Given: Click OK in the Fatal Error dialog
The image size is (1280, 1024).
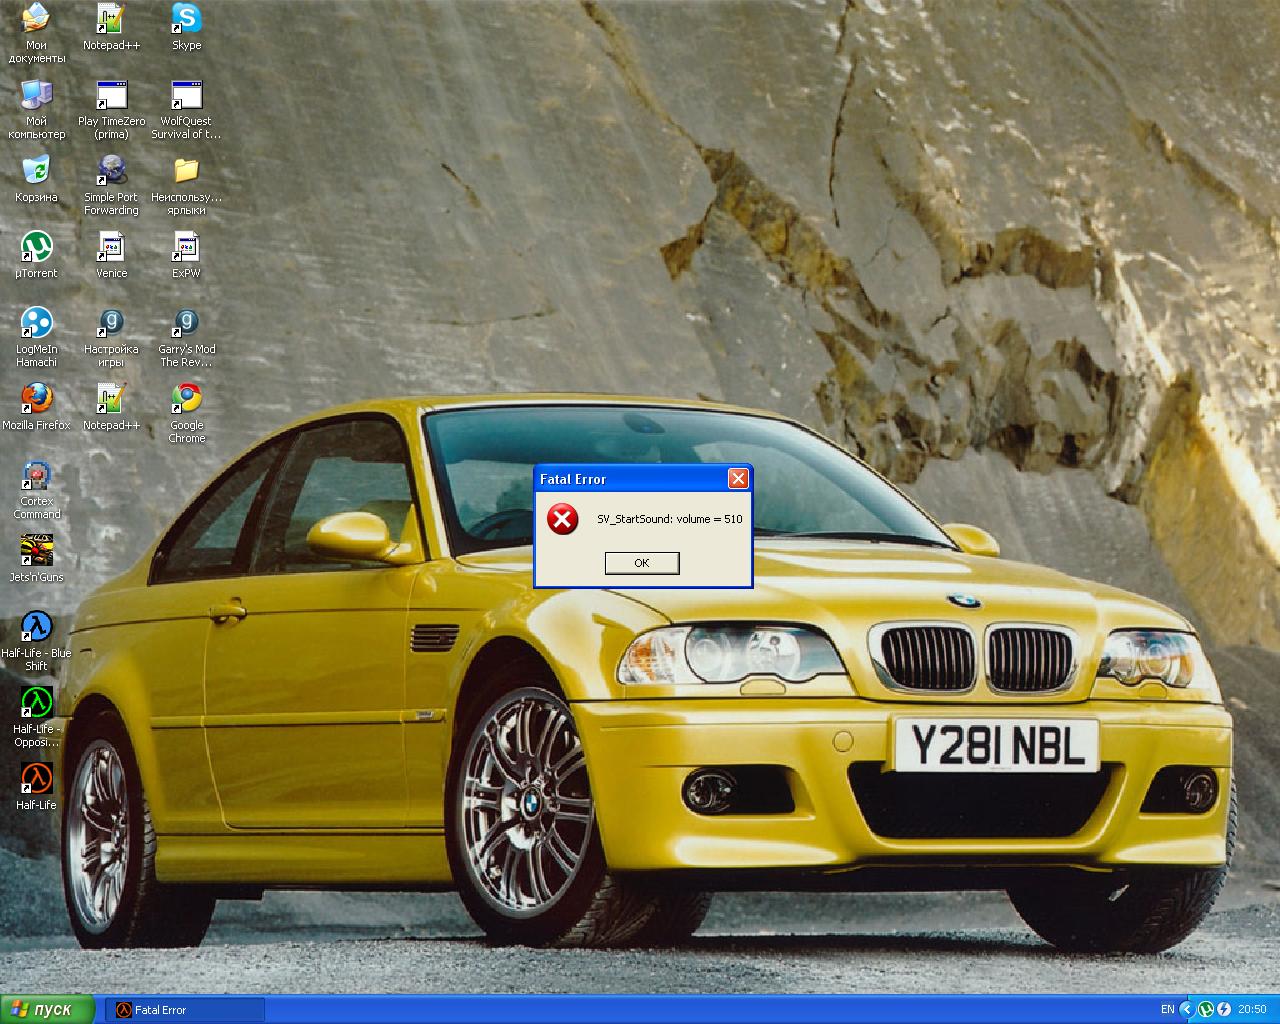Looking at the screenshot, I should click(642, 563).
